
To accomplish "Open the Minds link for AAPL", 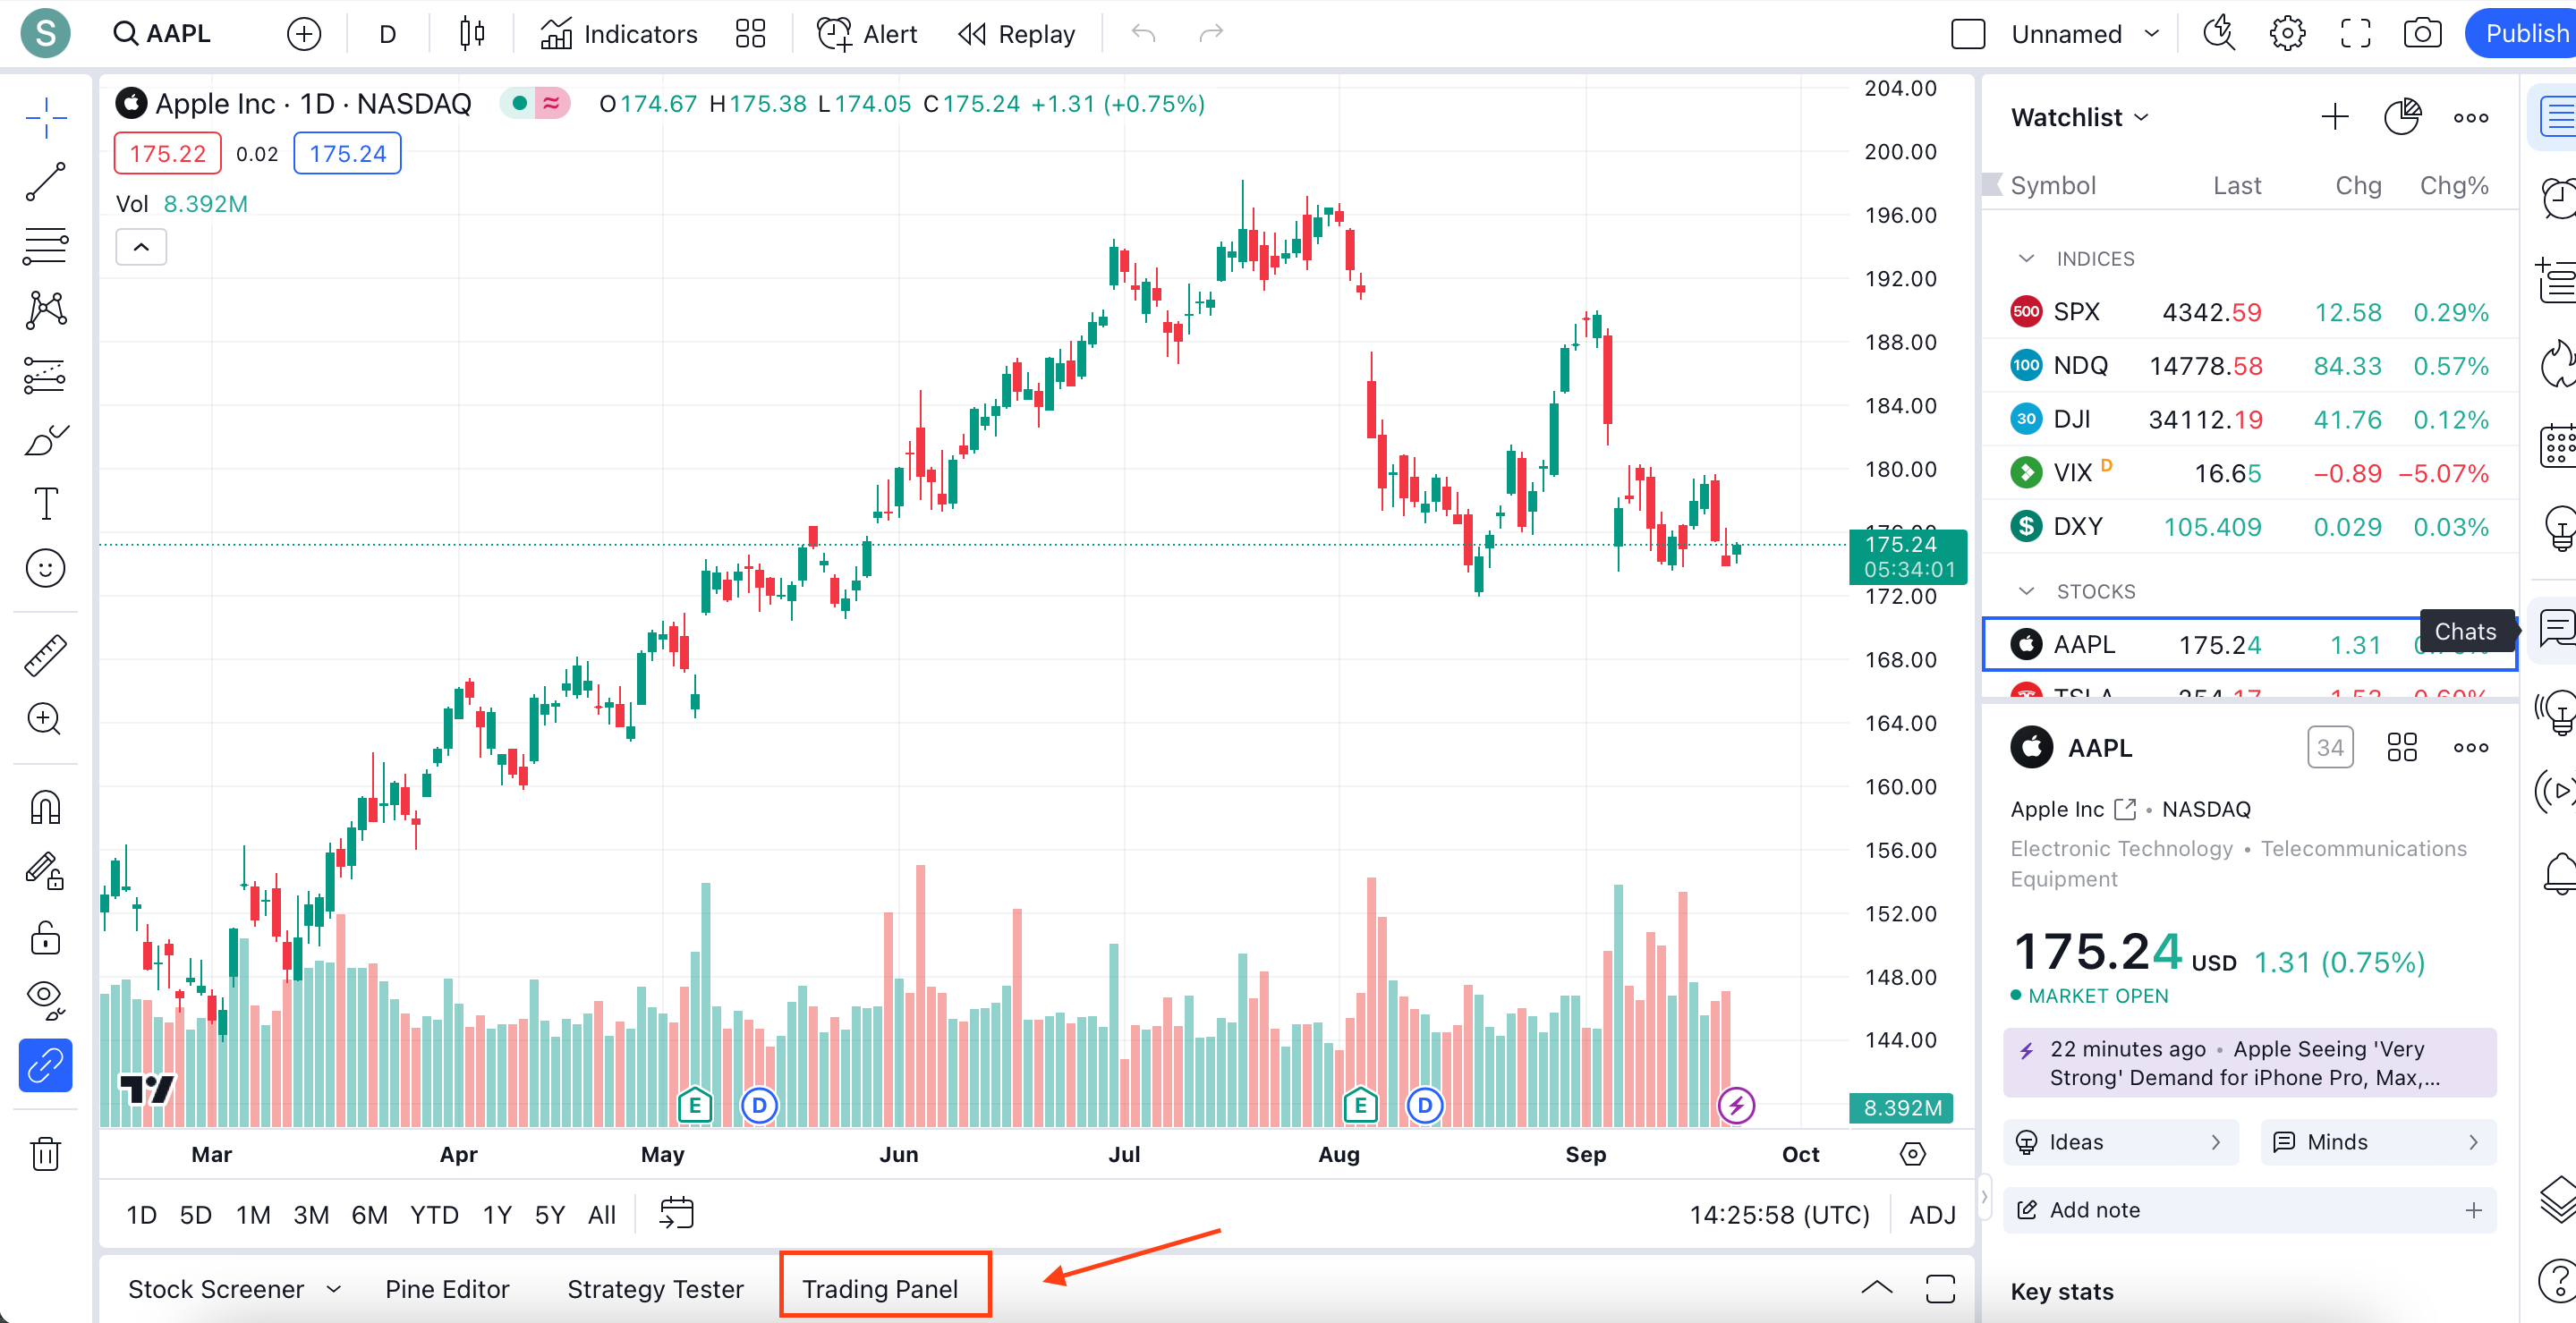I will click(2378, 1142).
